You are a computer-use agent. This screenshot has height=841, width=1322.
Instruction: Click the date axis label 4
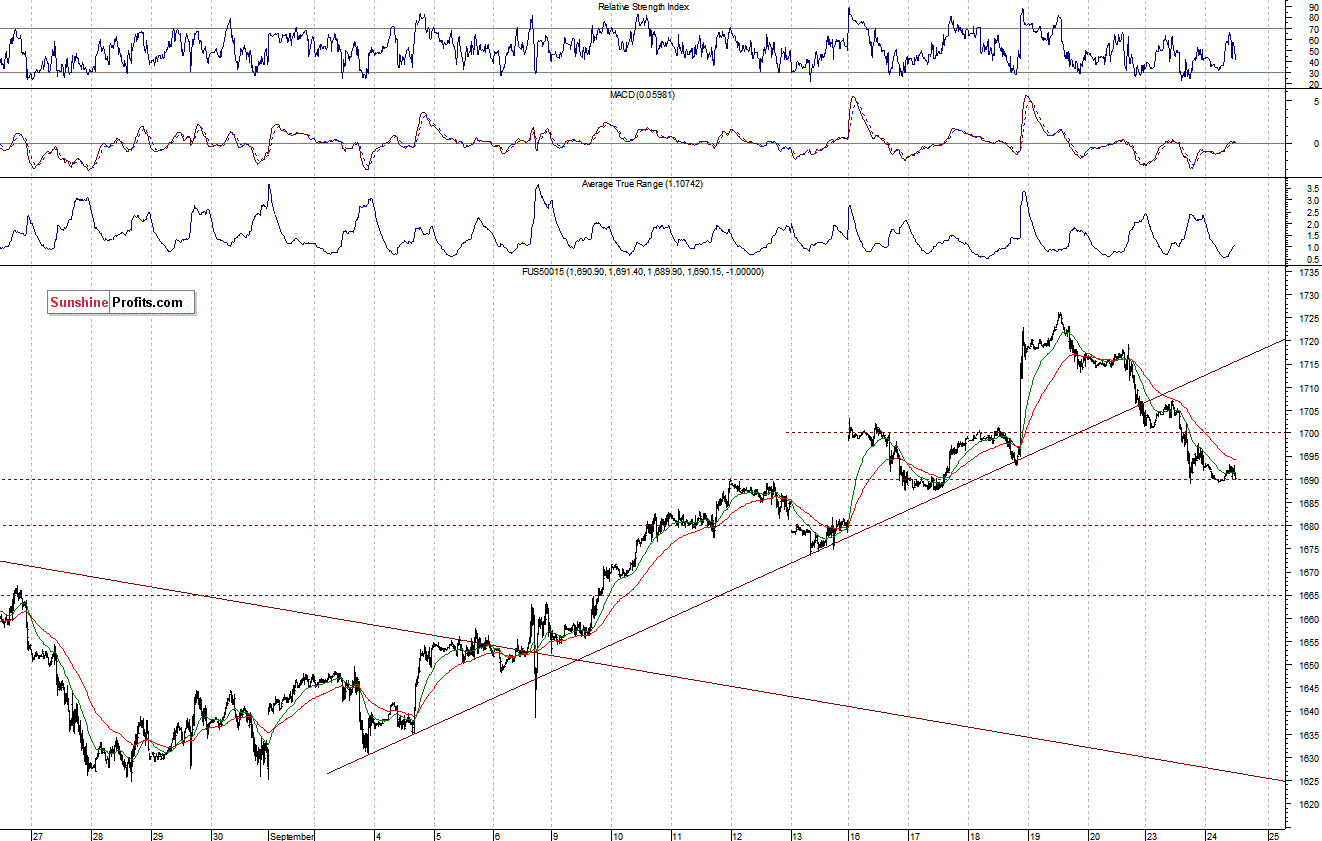[x=377, y=835]
